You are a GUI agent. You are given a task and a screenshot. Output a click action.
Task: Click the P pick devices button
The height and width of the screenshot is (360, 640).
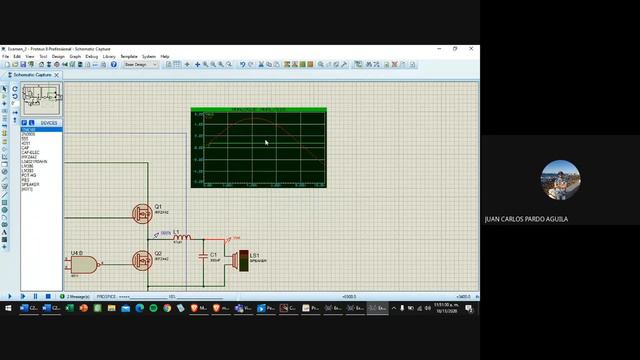pyautogui.click(x=24, y=123)
